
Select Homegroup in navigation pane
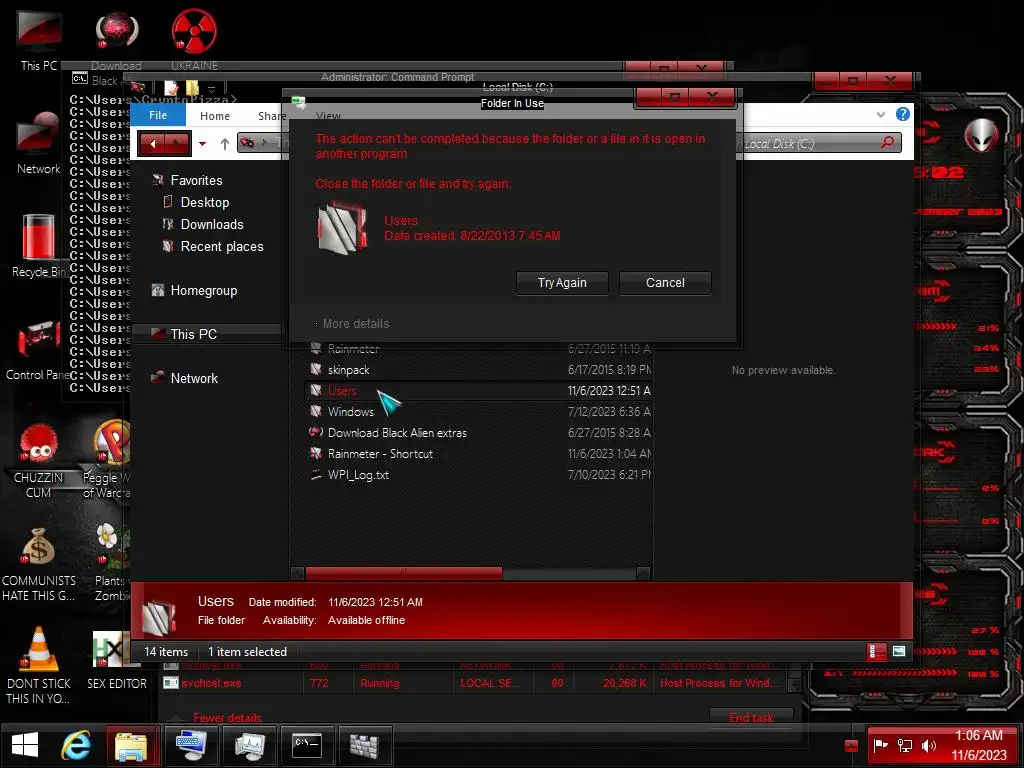tap(203, 291)
